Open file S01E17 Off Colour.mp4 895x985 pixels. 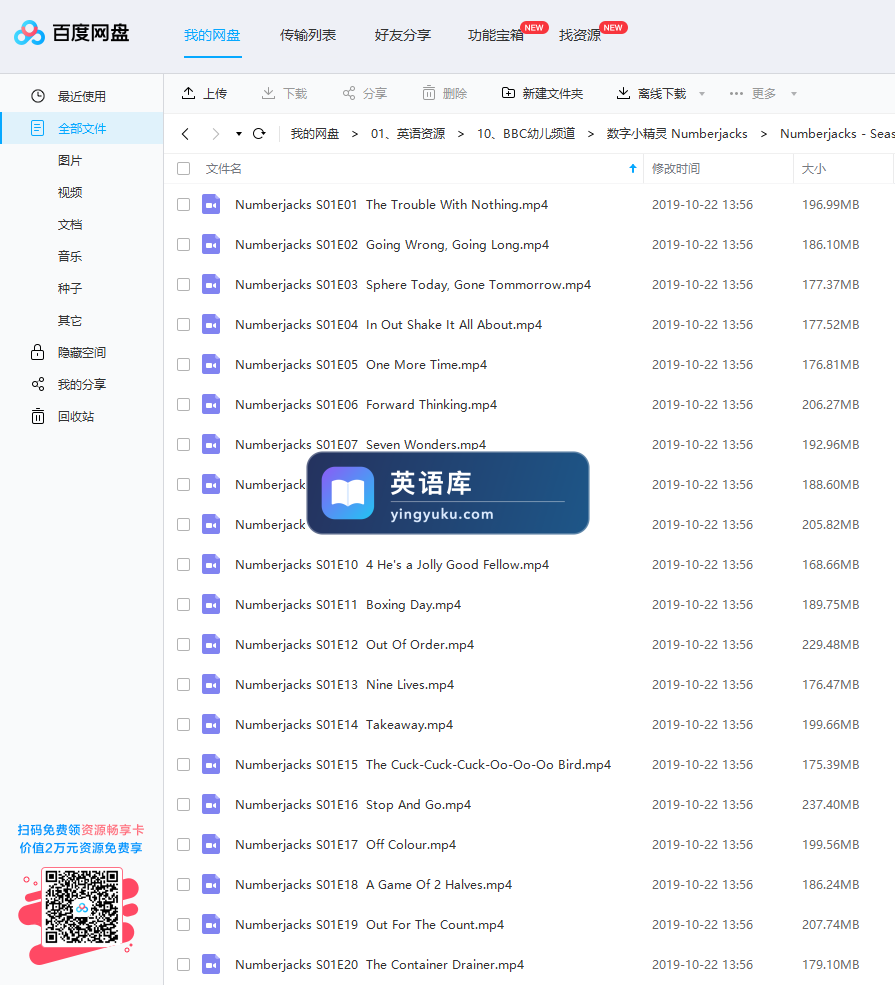click(345, 844)
